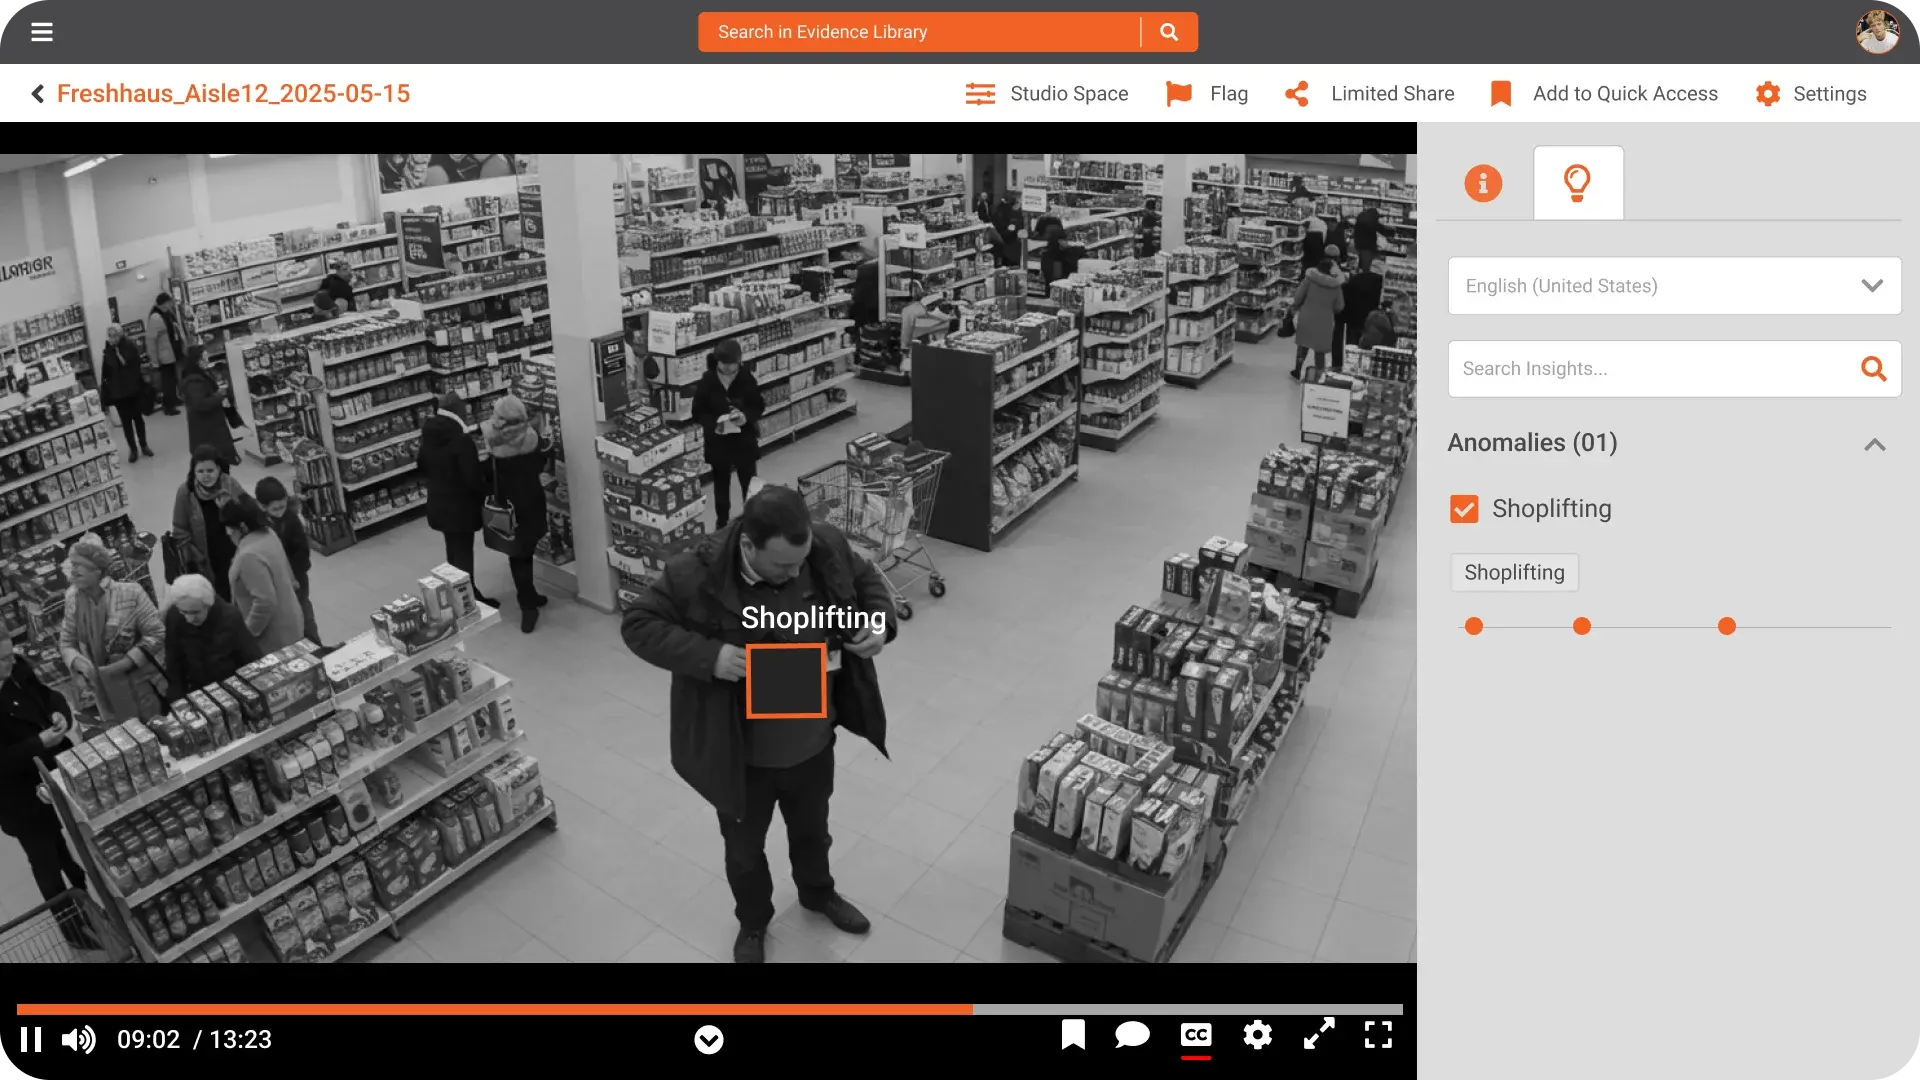This screenshot has height=1080, width=1920.
Task: Collapse the Anomalies section
Action: 1874,444
